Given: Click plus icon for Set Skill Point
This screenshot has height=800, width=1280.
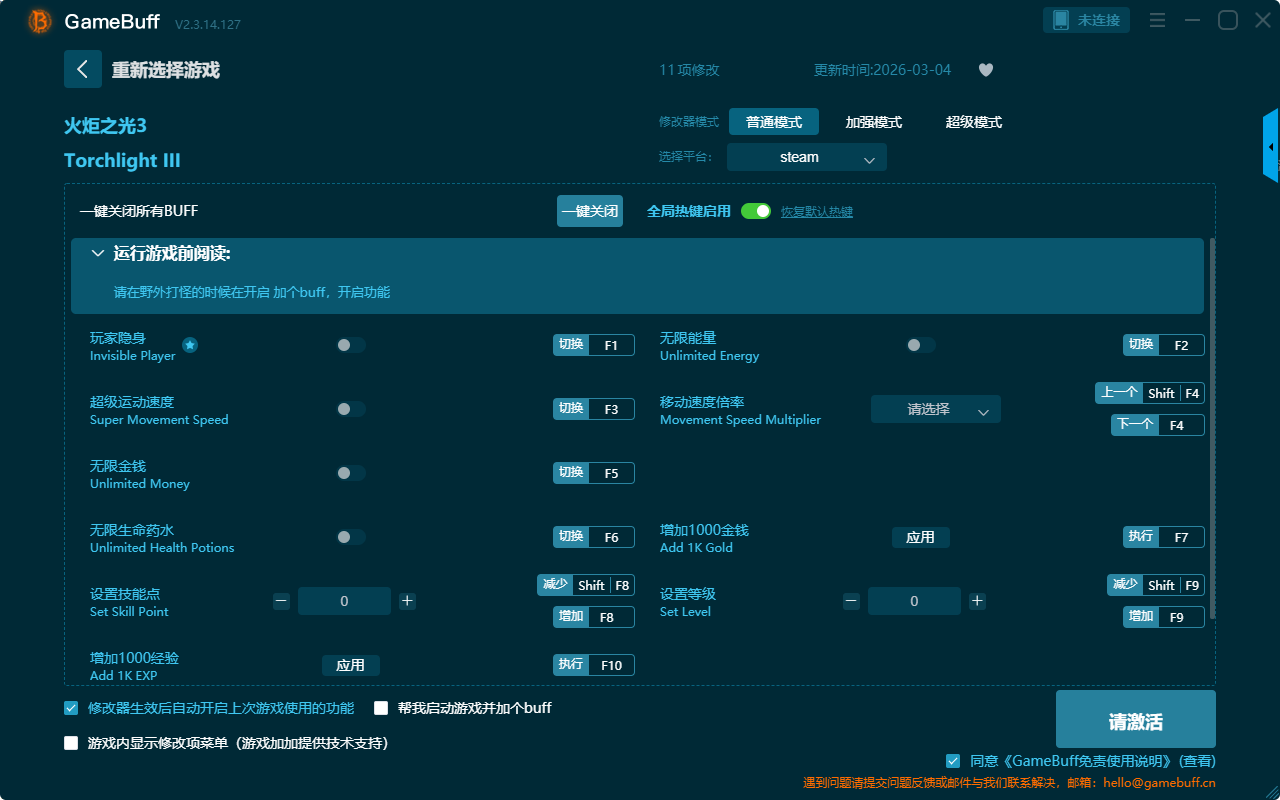Looking at the screenshot, I should 407,601.
